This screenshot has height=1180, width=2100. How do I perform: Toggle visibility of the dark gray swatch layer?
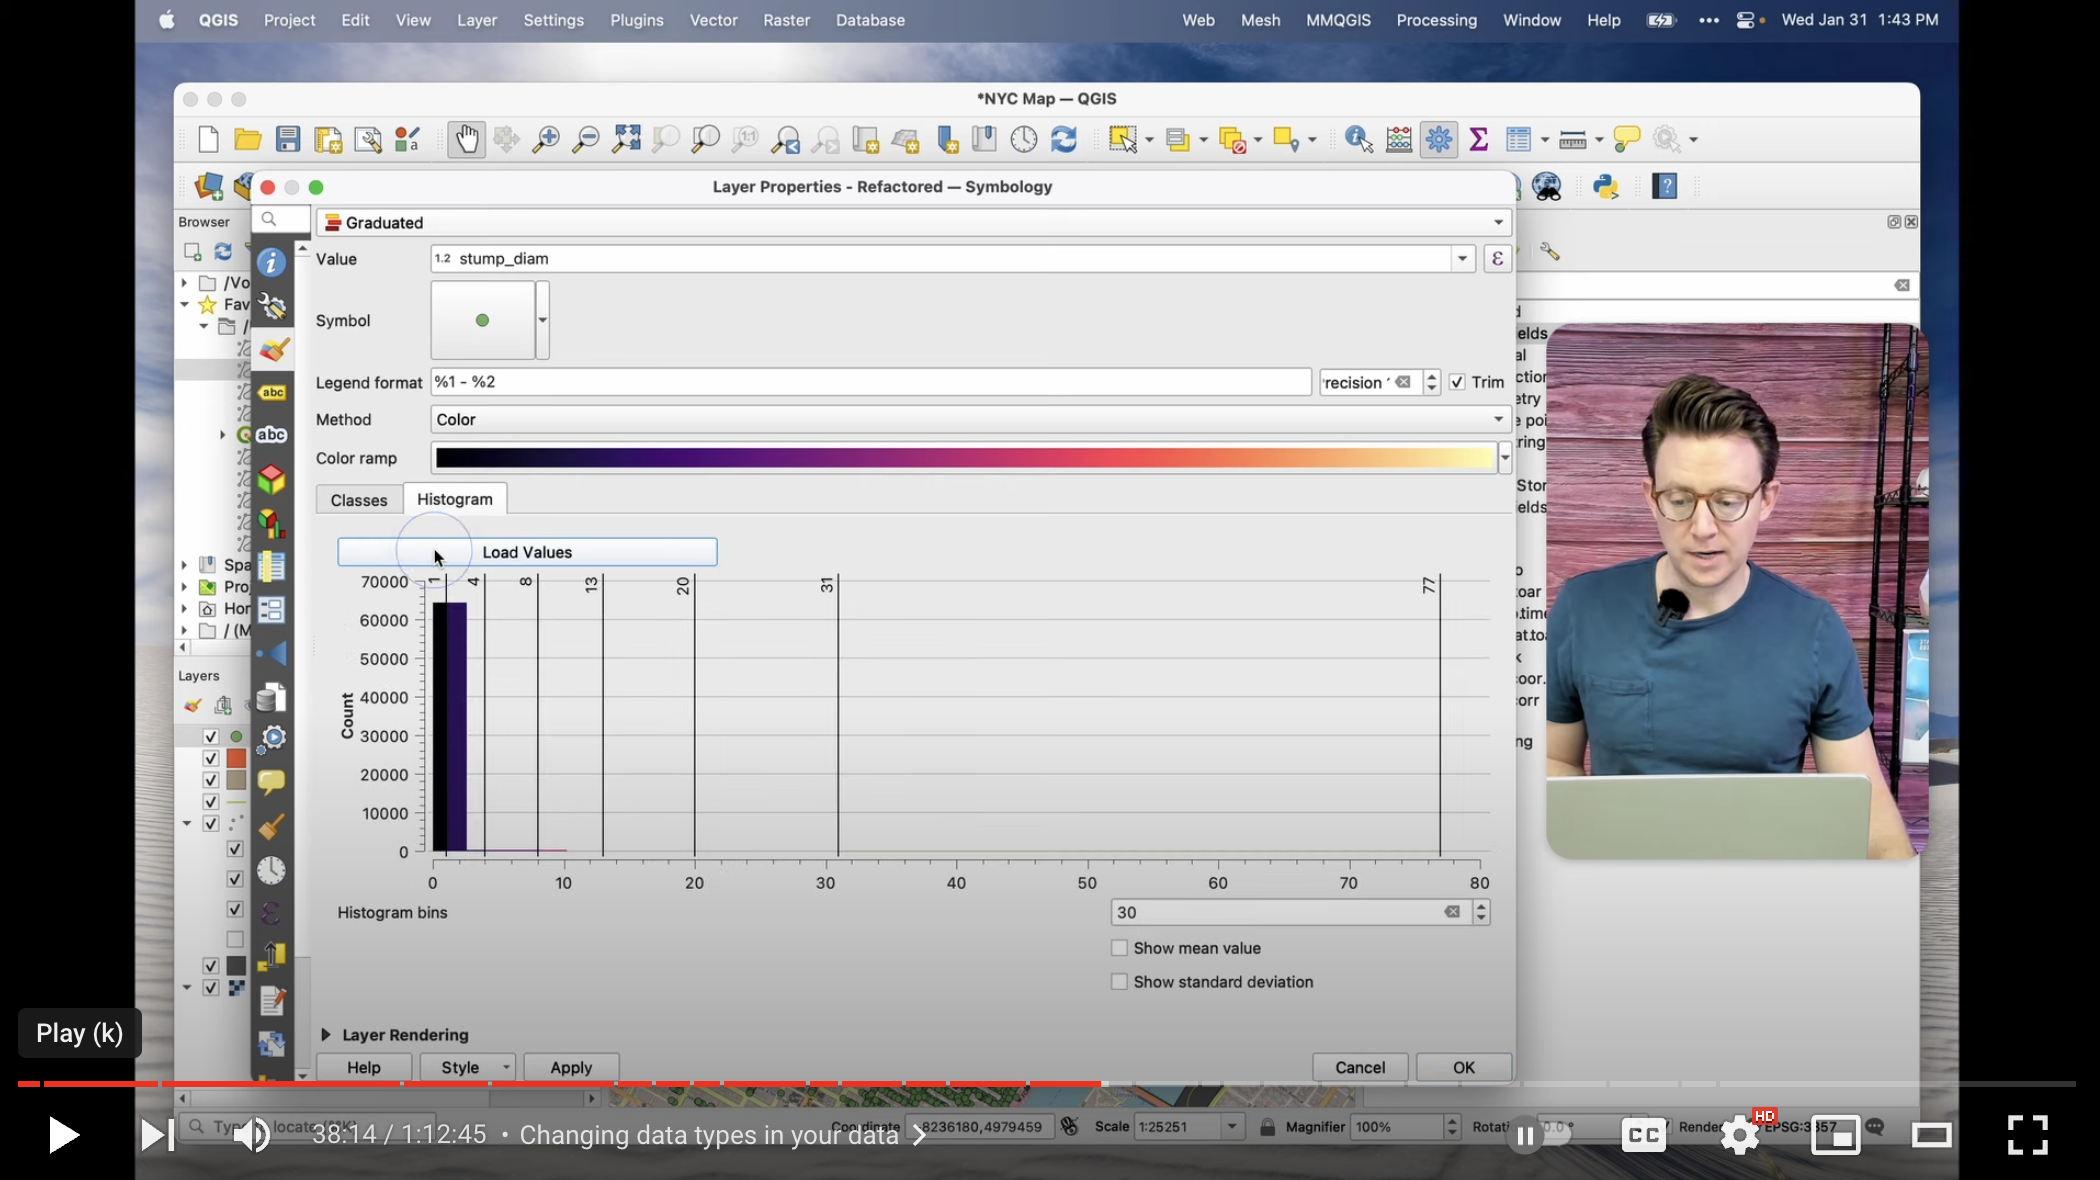211,966
